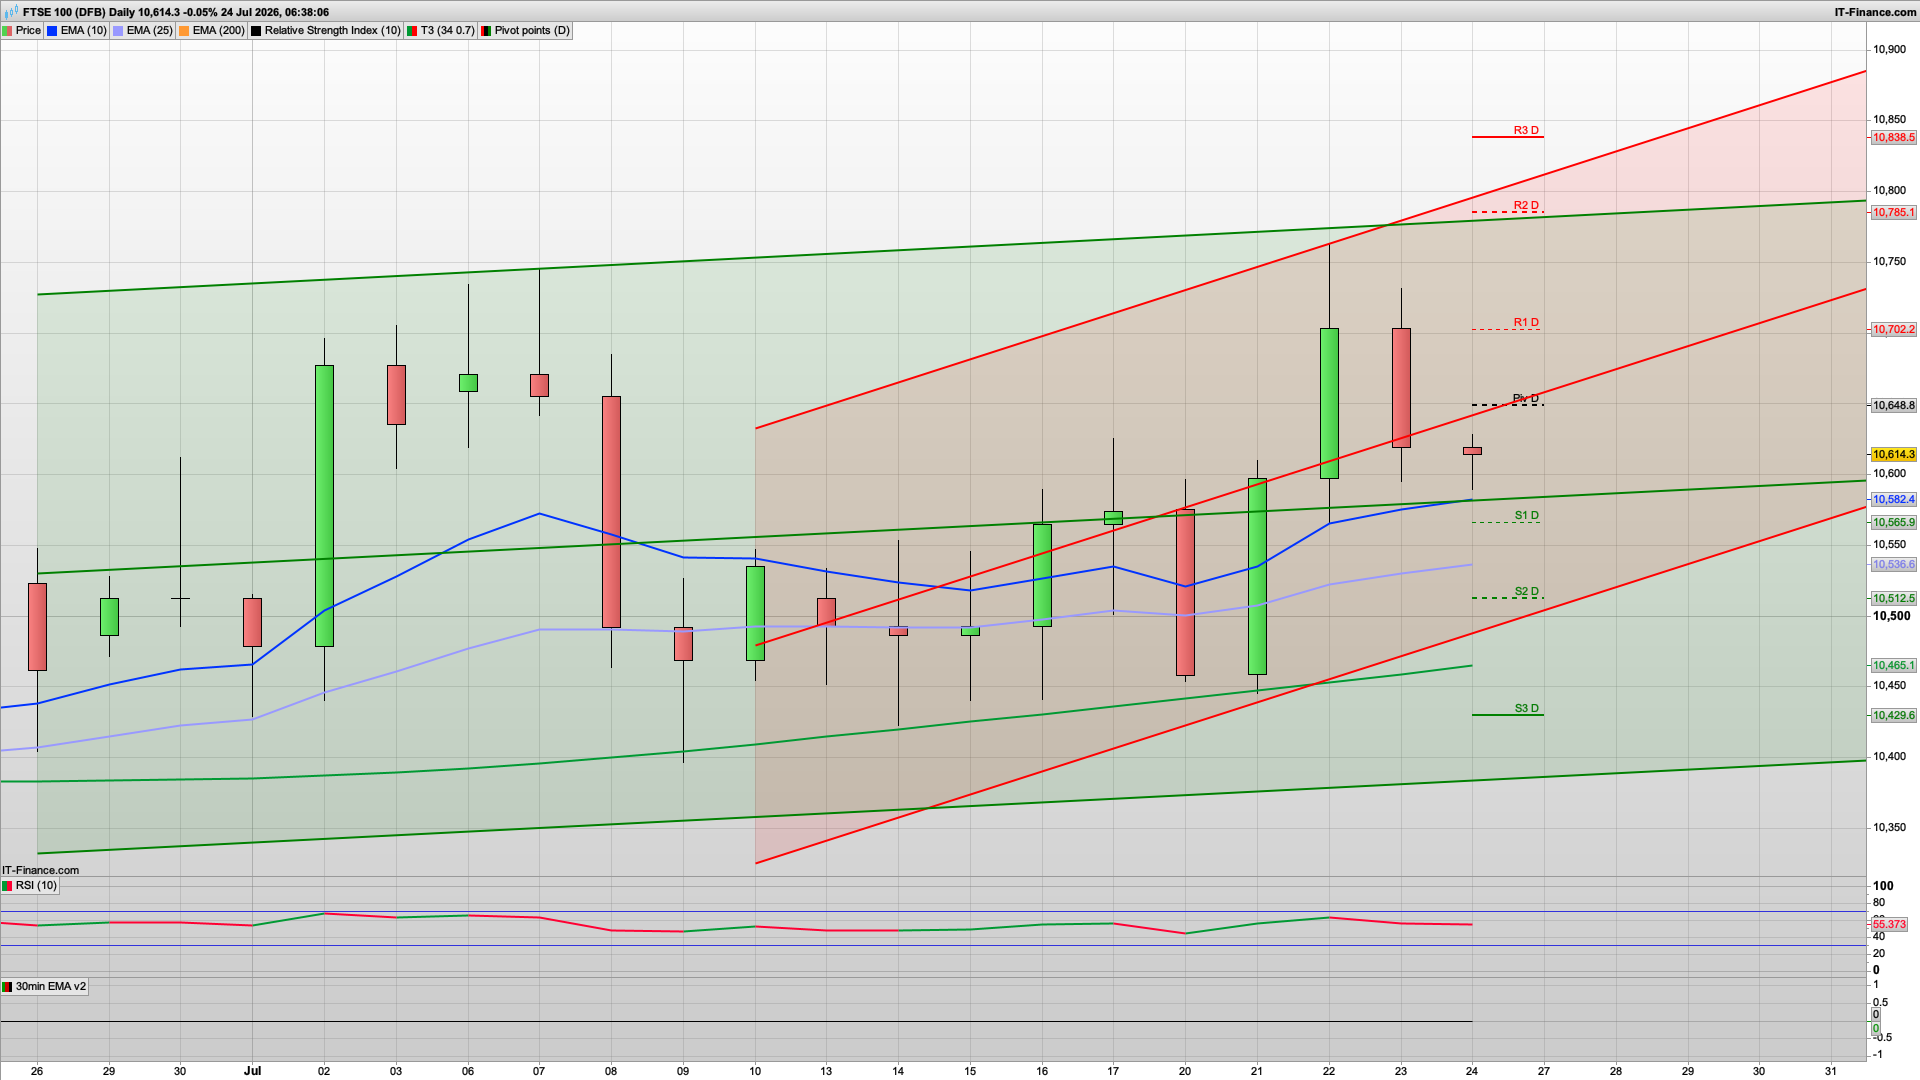Click the Jul date axis label
1920x1080 pixels.
[252, 1071]
